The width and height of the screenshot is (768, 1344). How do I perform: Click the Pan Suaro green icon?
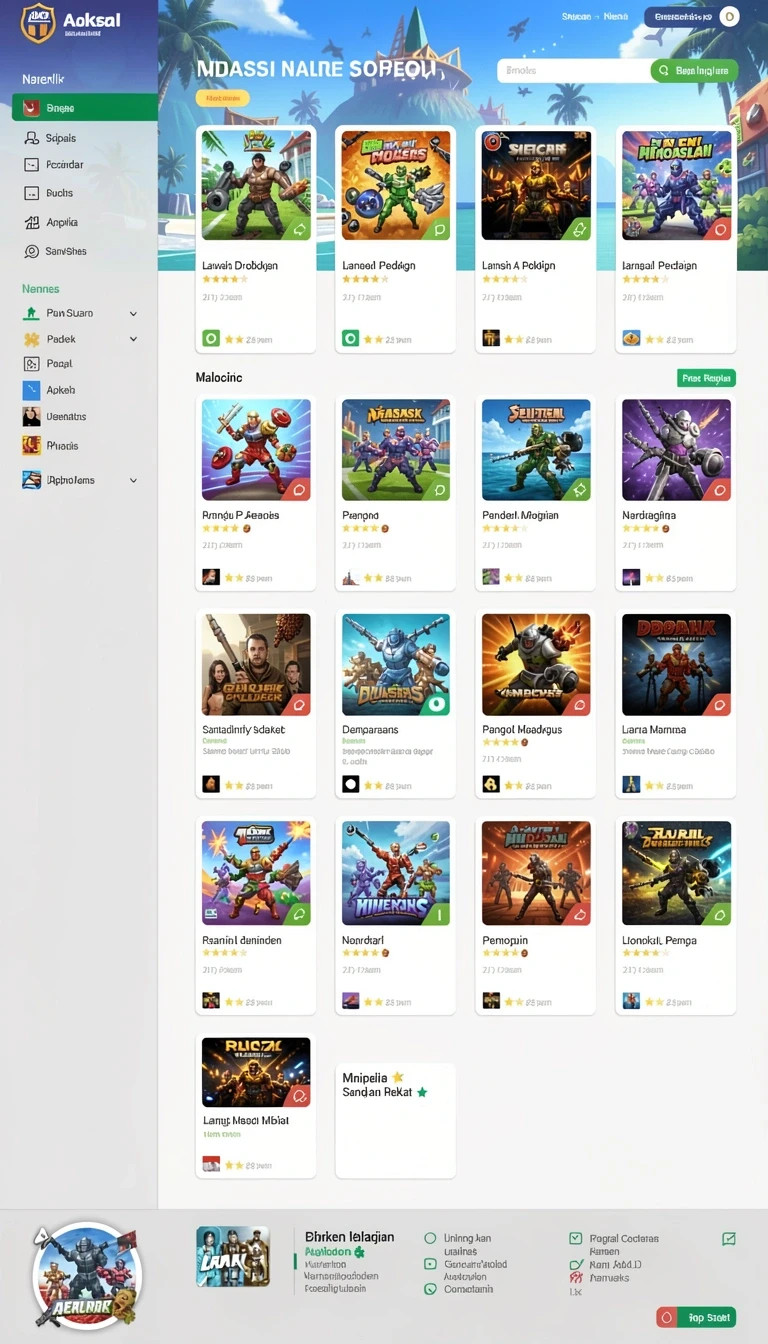31,313
